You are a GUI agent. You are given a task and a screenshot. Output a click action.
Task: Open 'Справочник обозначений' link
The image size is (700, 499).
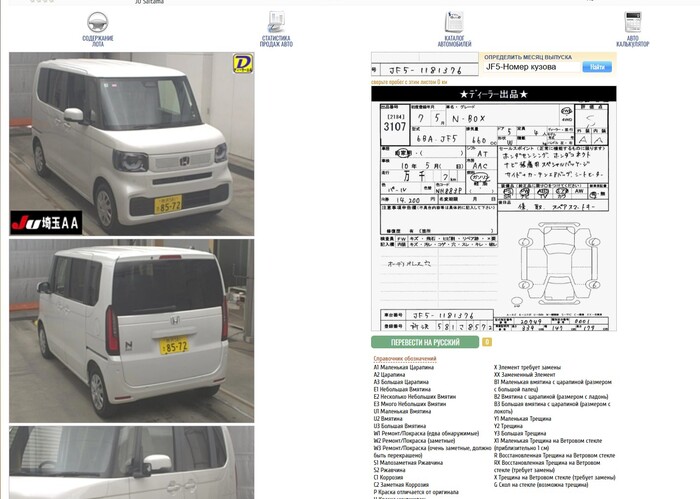coord(405,358)
